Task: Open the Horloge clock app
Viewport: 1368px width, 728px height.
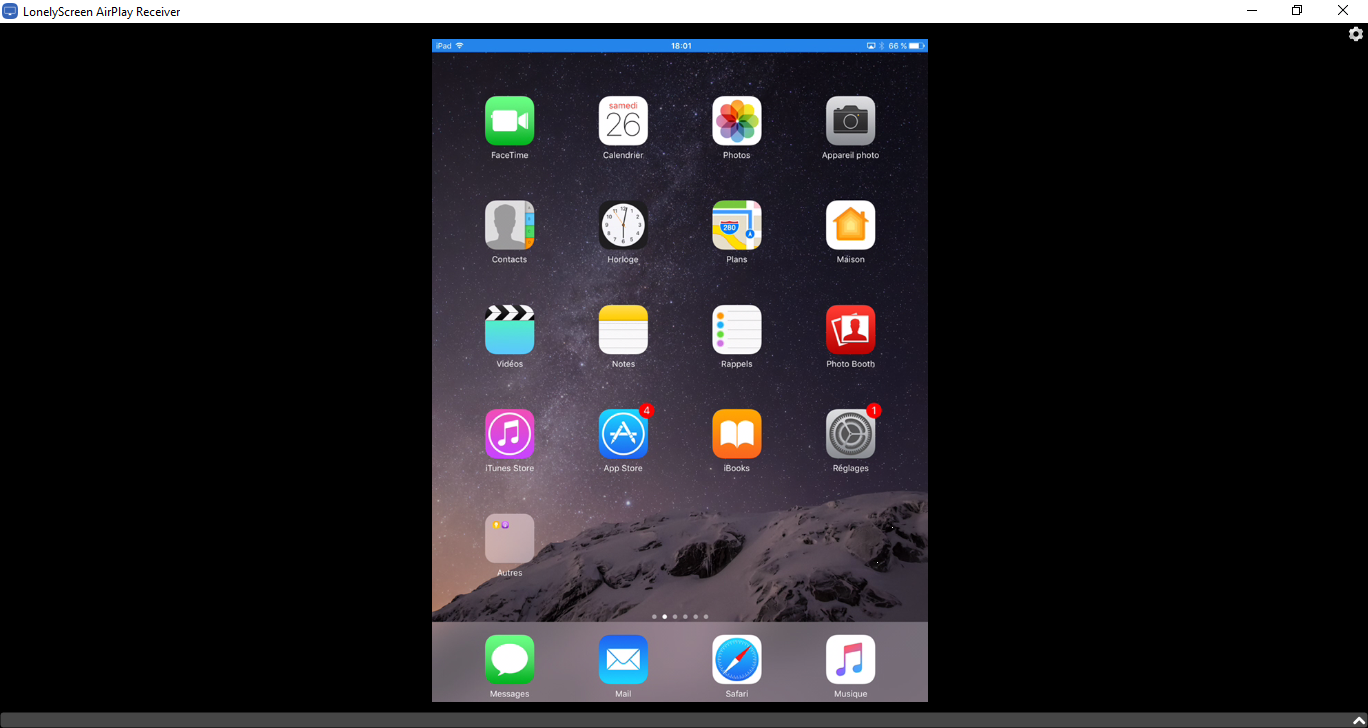Action: (623, 225)
